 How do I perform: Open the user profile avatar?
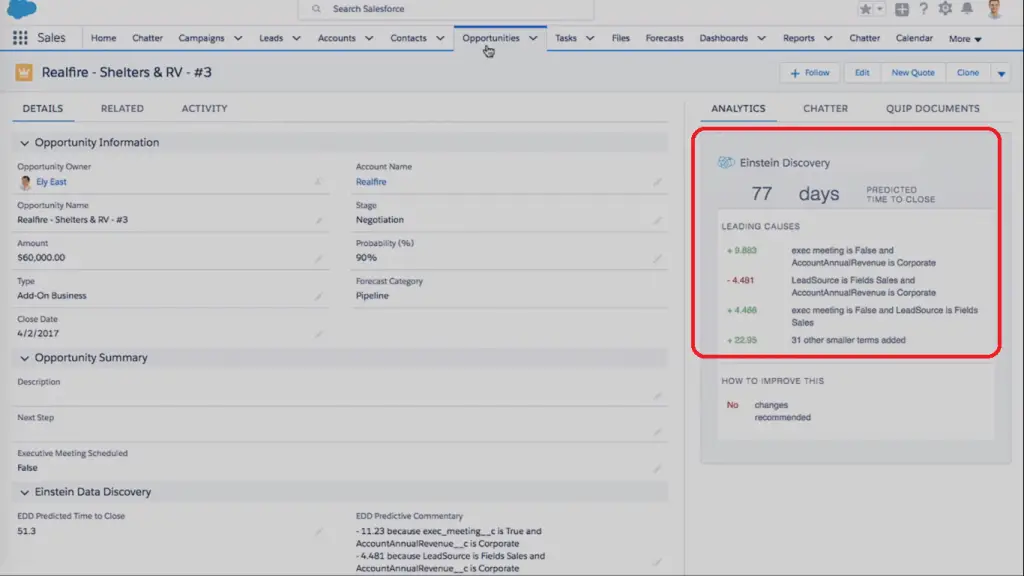[x=994, y=8]
